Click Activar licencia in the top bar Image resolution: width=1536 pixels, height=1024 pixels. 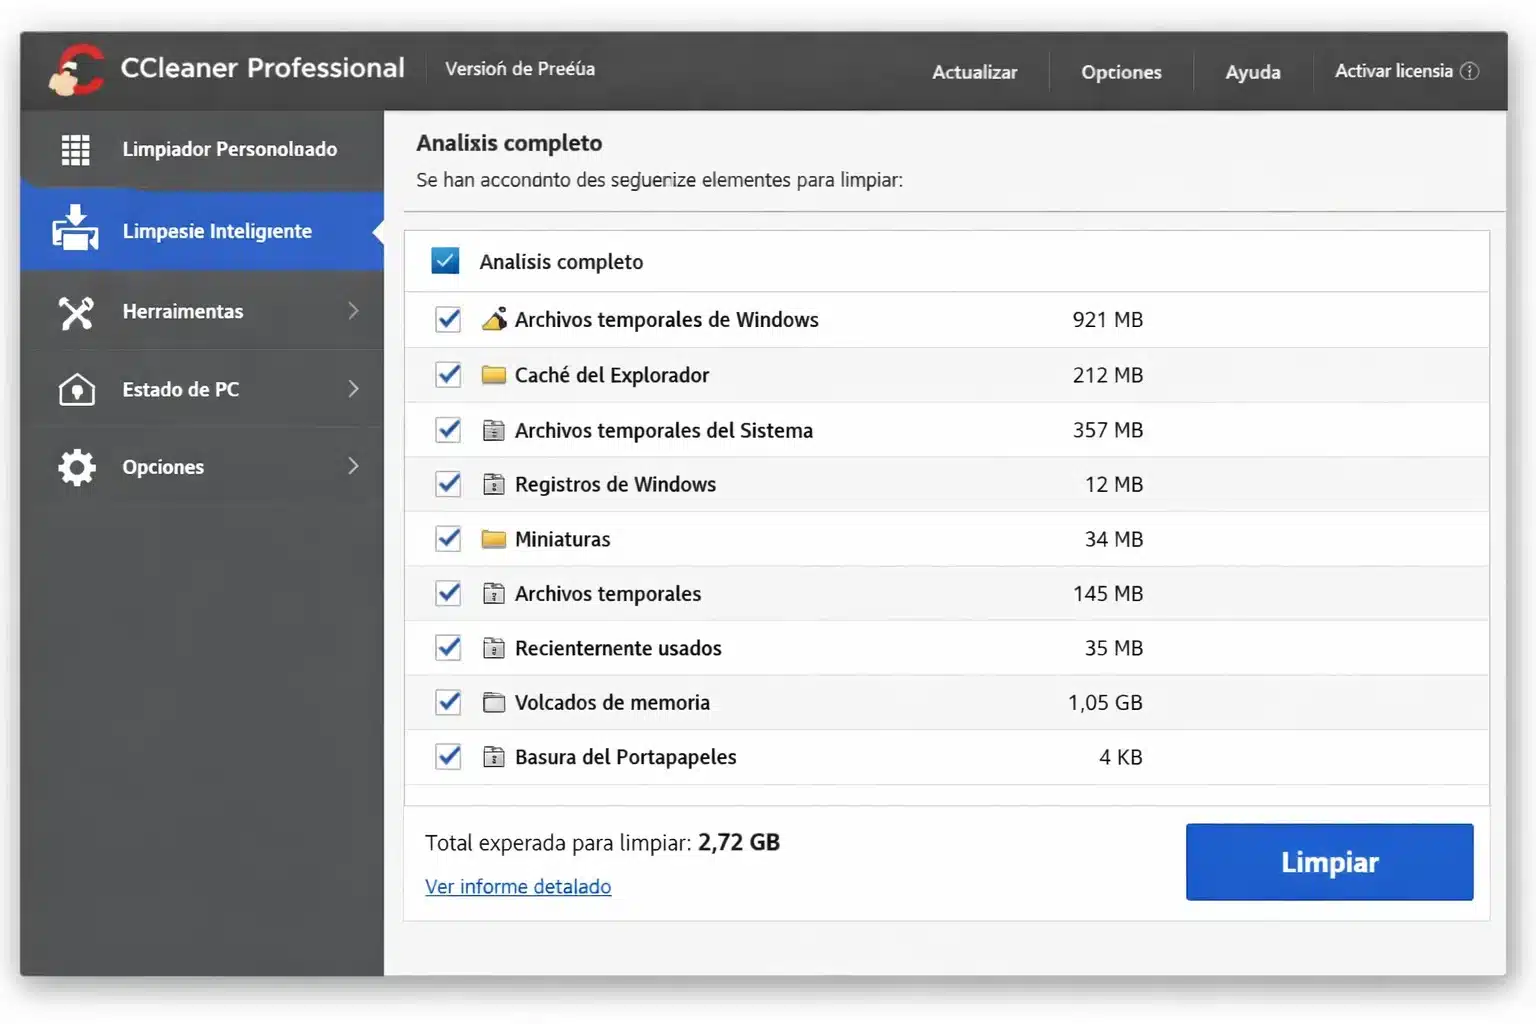click(x=1393, y=71)
